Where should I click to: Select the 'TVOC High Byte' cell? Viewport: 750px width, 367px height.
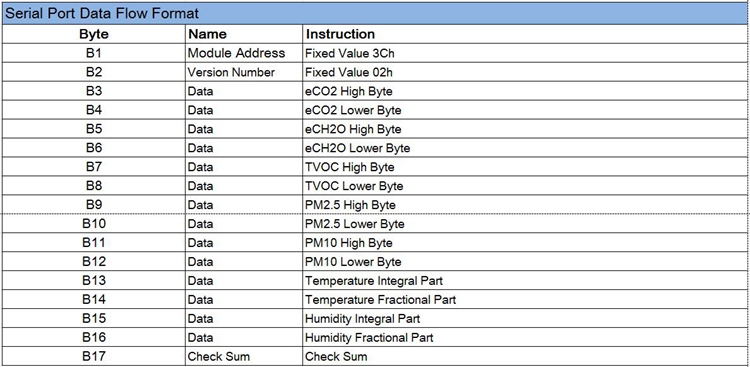tap(526, 167)
